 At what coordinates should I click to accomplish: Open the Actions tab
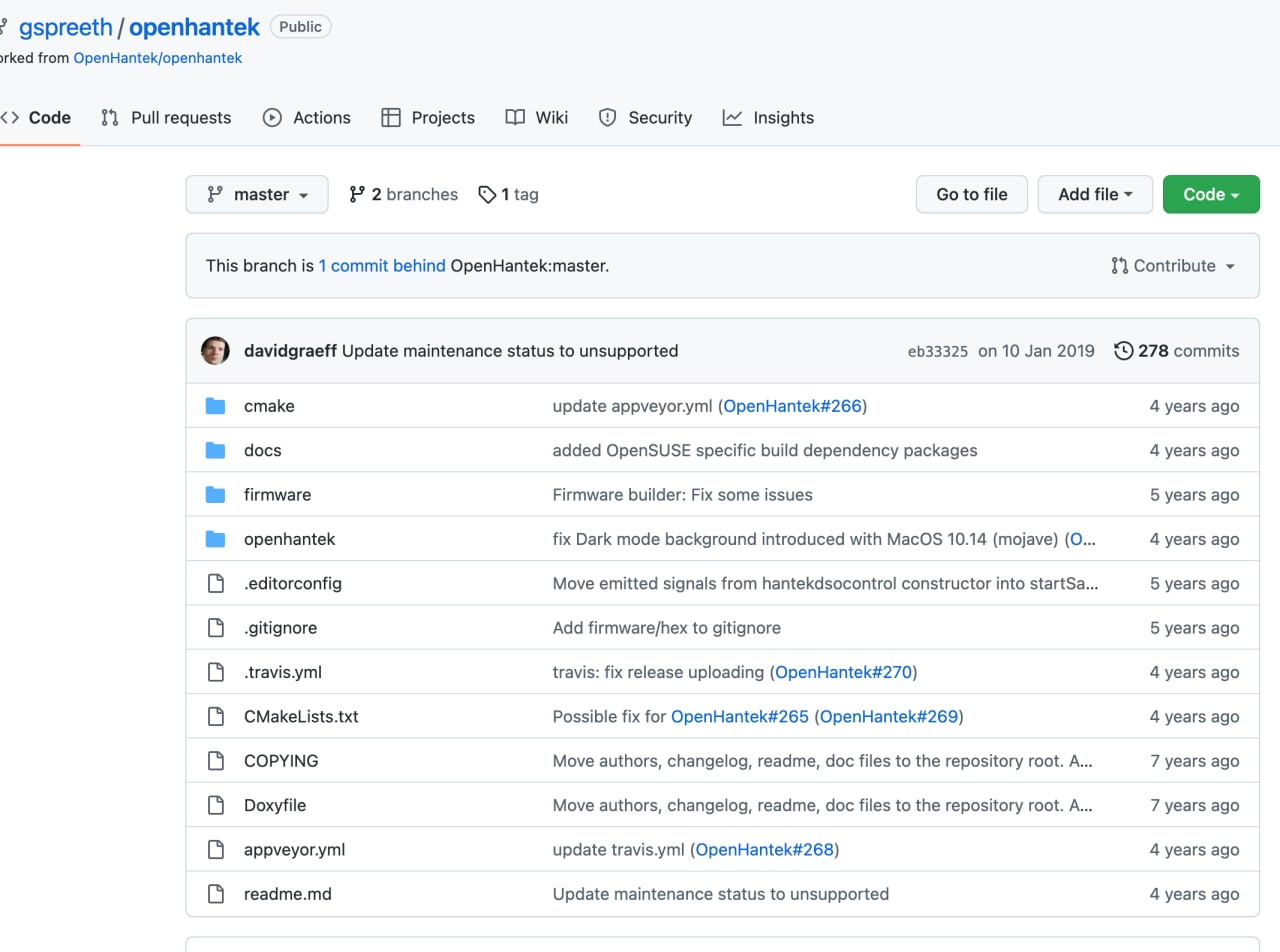[307, 118]
